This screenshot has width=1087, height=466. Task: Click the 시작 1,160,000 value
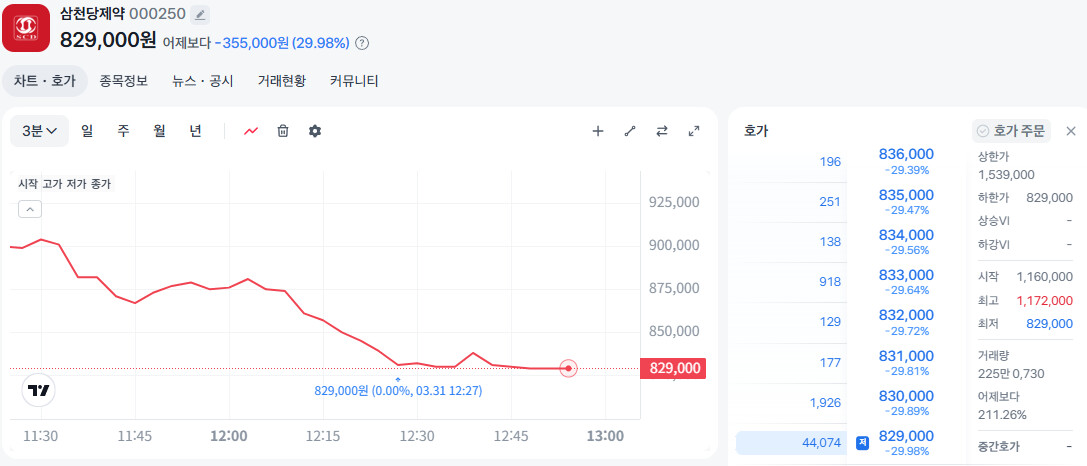pos(1045,277)
